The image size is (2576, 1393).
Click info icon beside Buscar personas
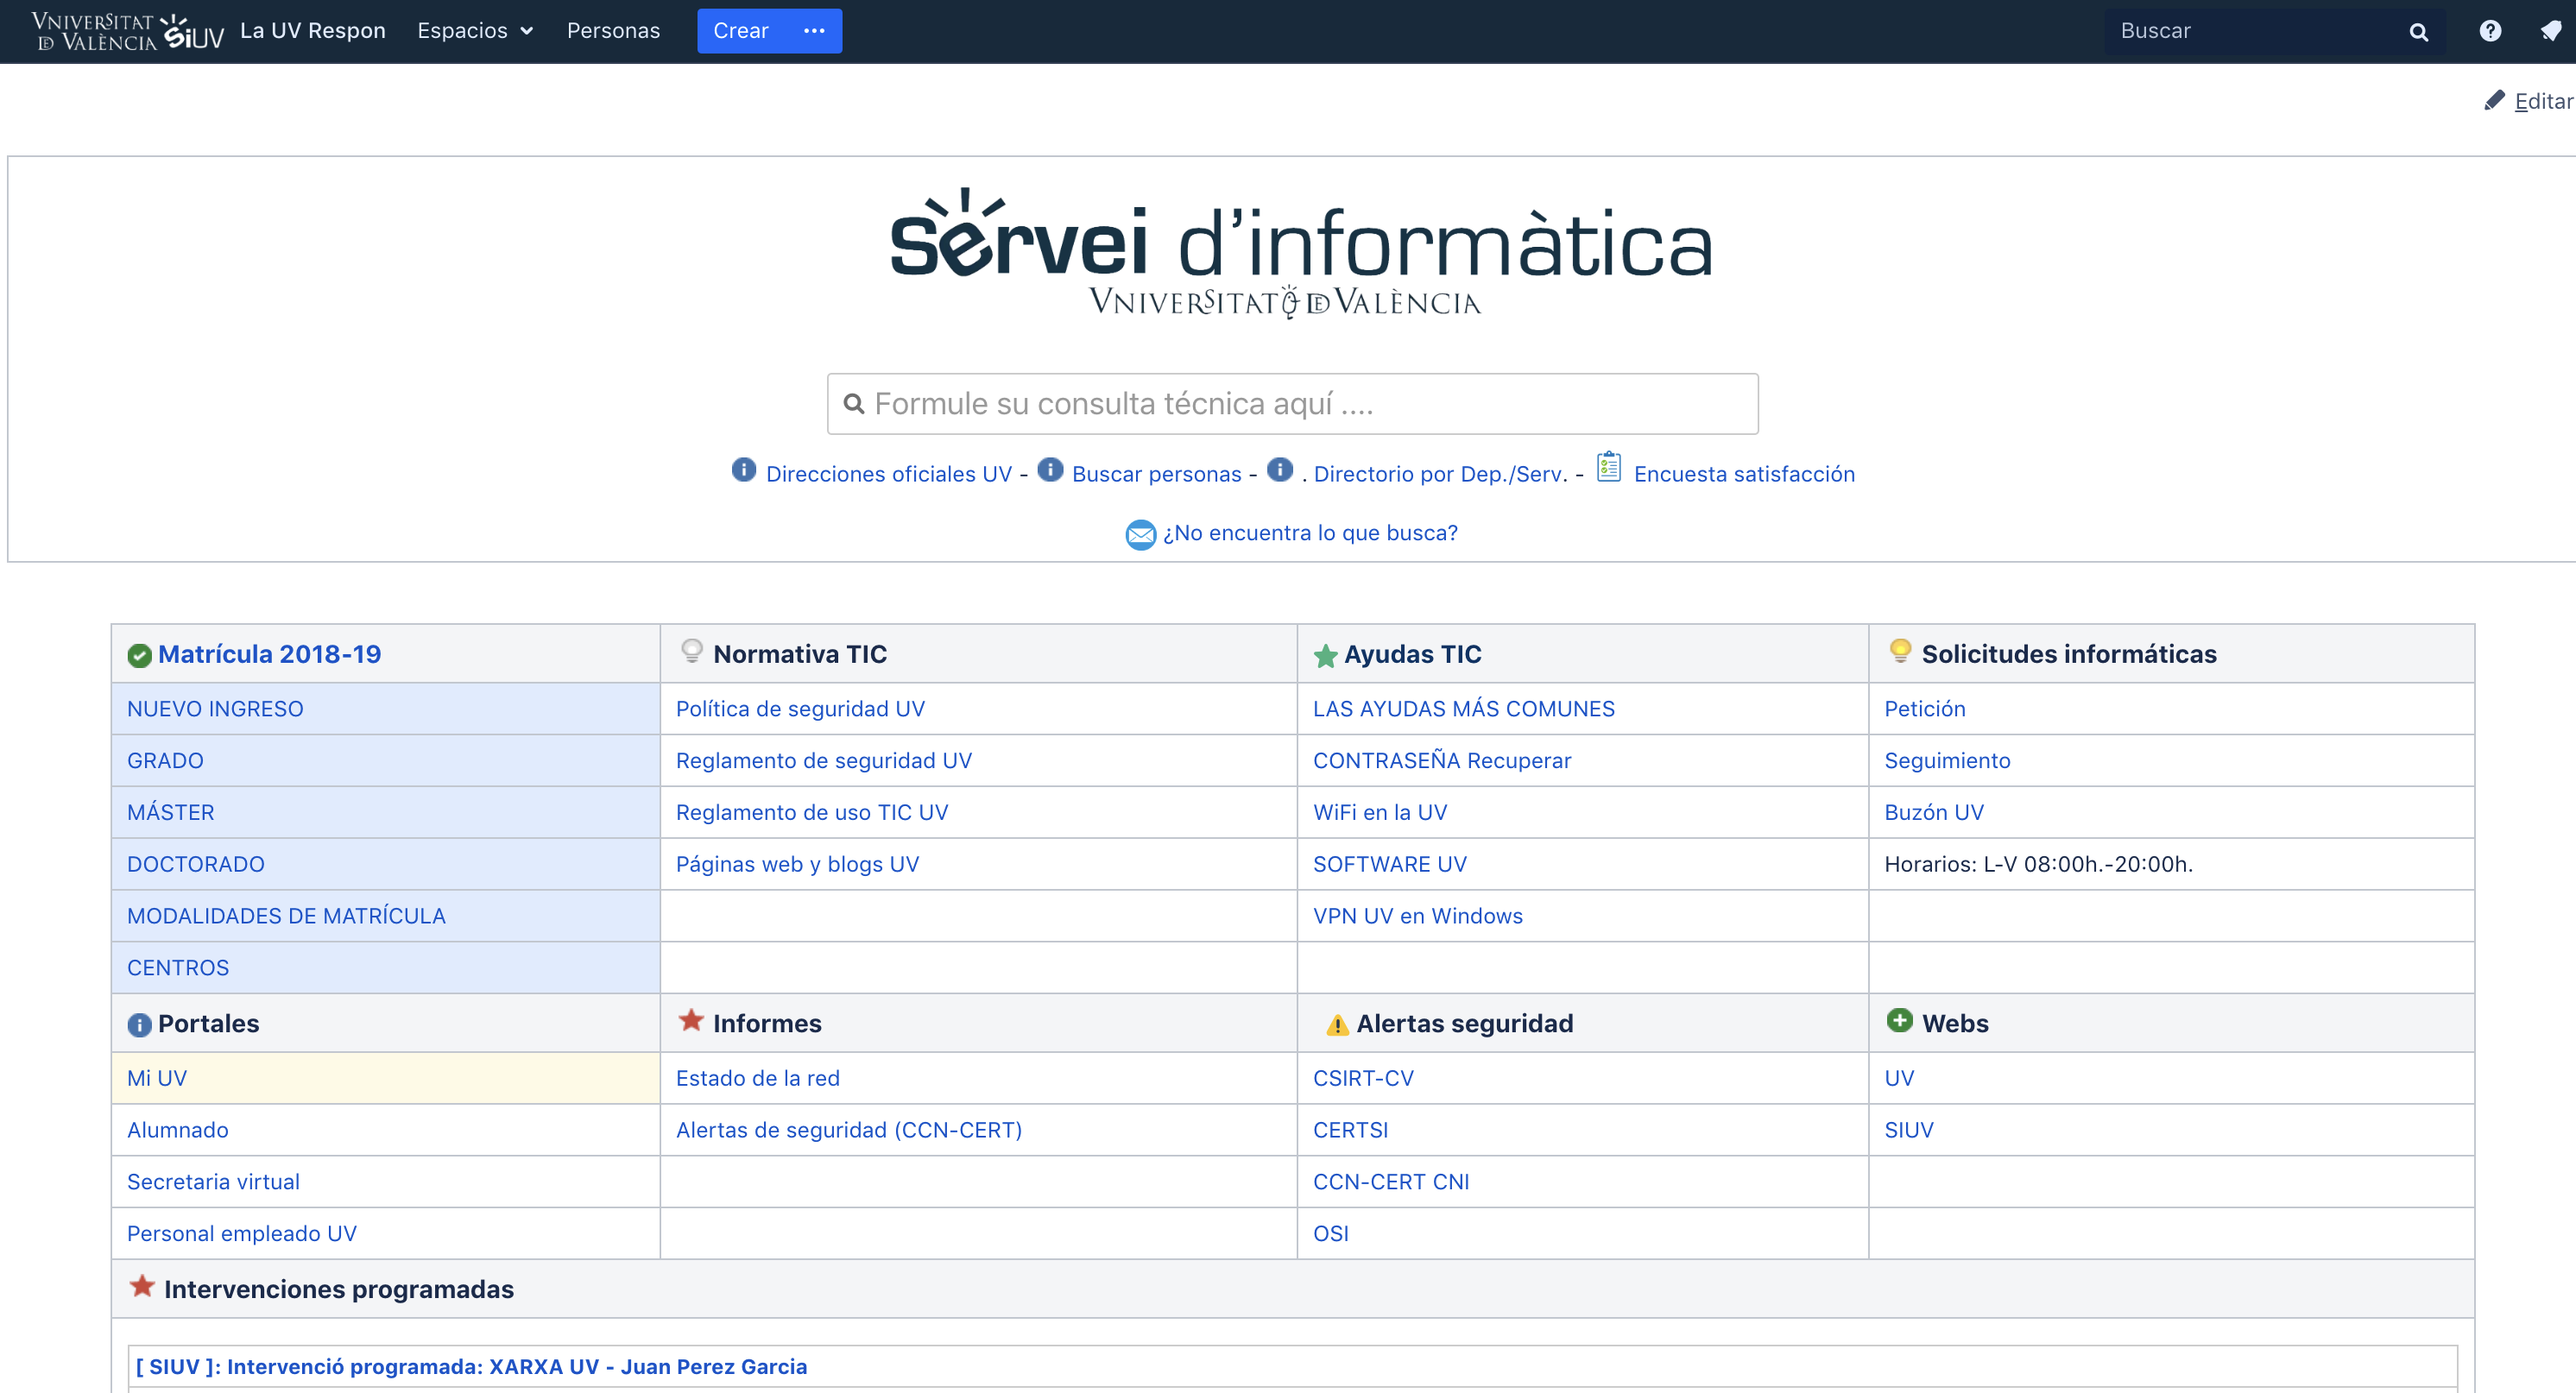(1049, 469)
